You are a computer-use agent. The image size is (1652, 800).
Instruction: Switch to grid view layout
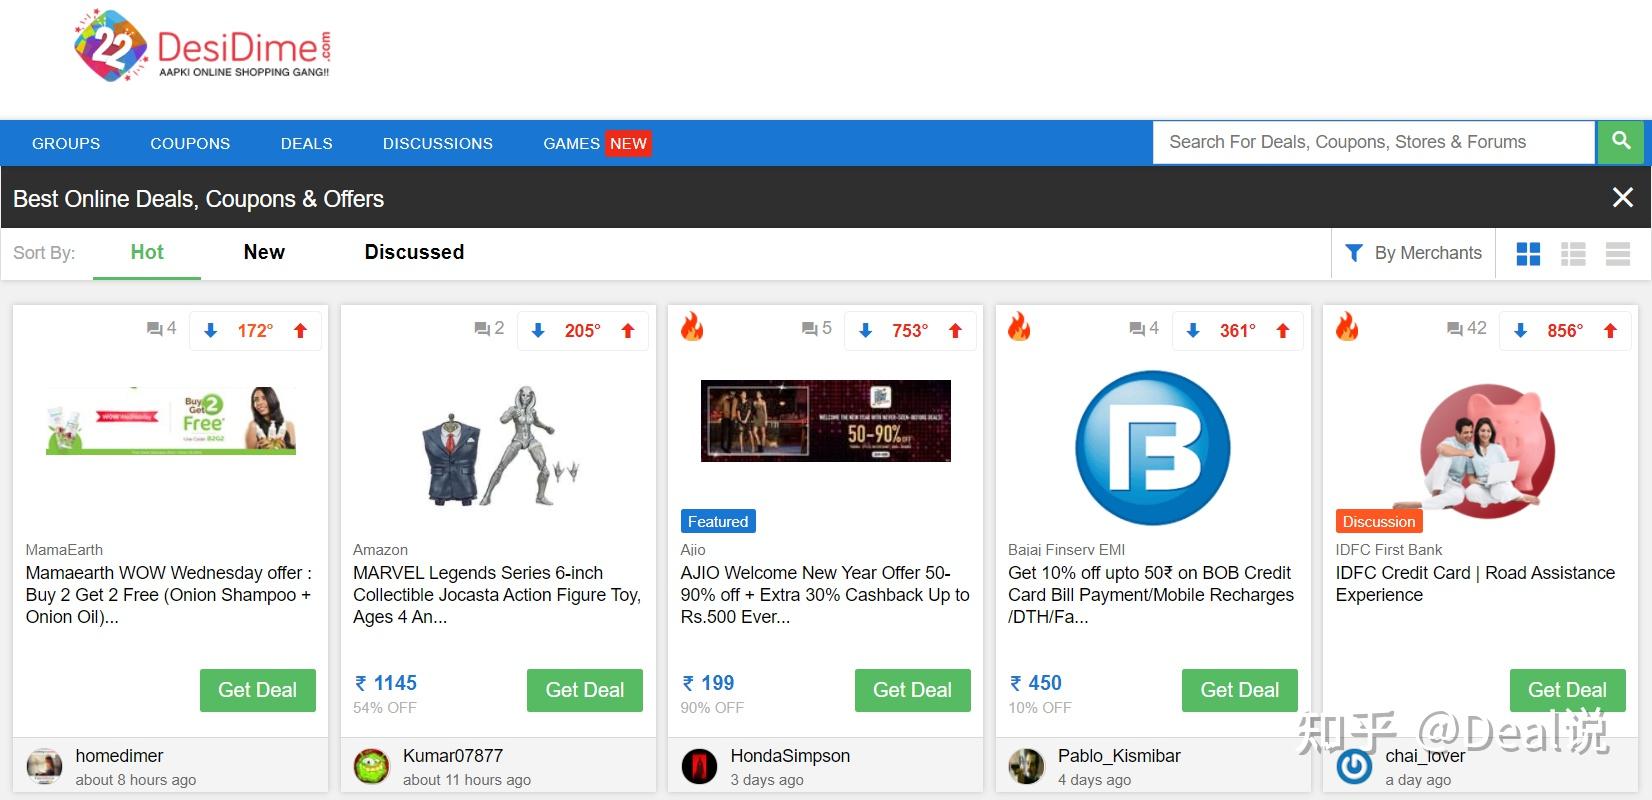1528,254
